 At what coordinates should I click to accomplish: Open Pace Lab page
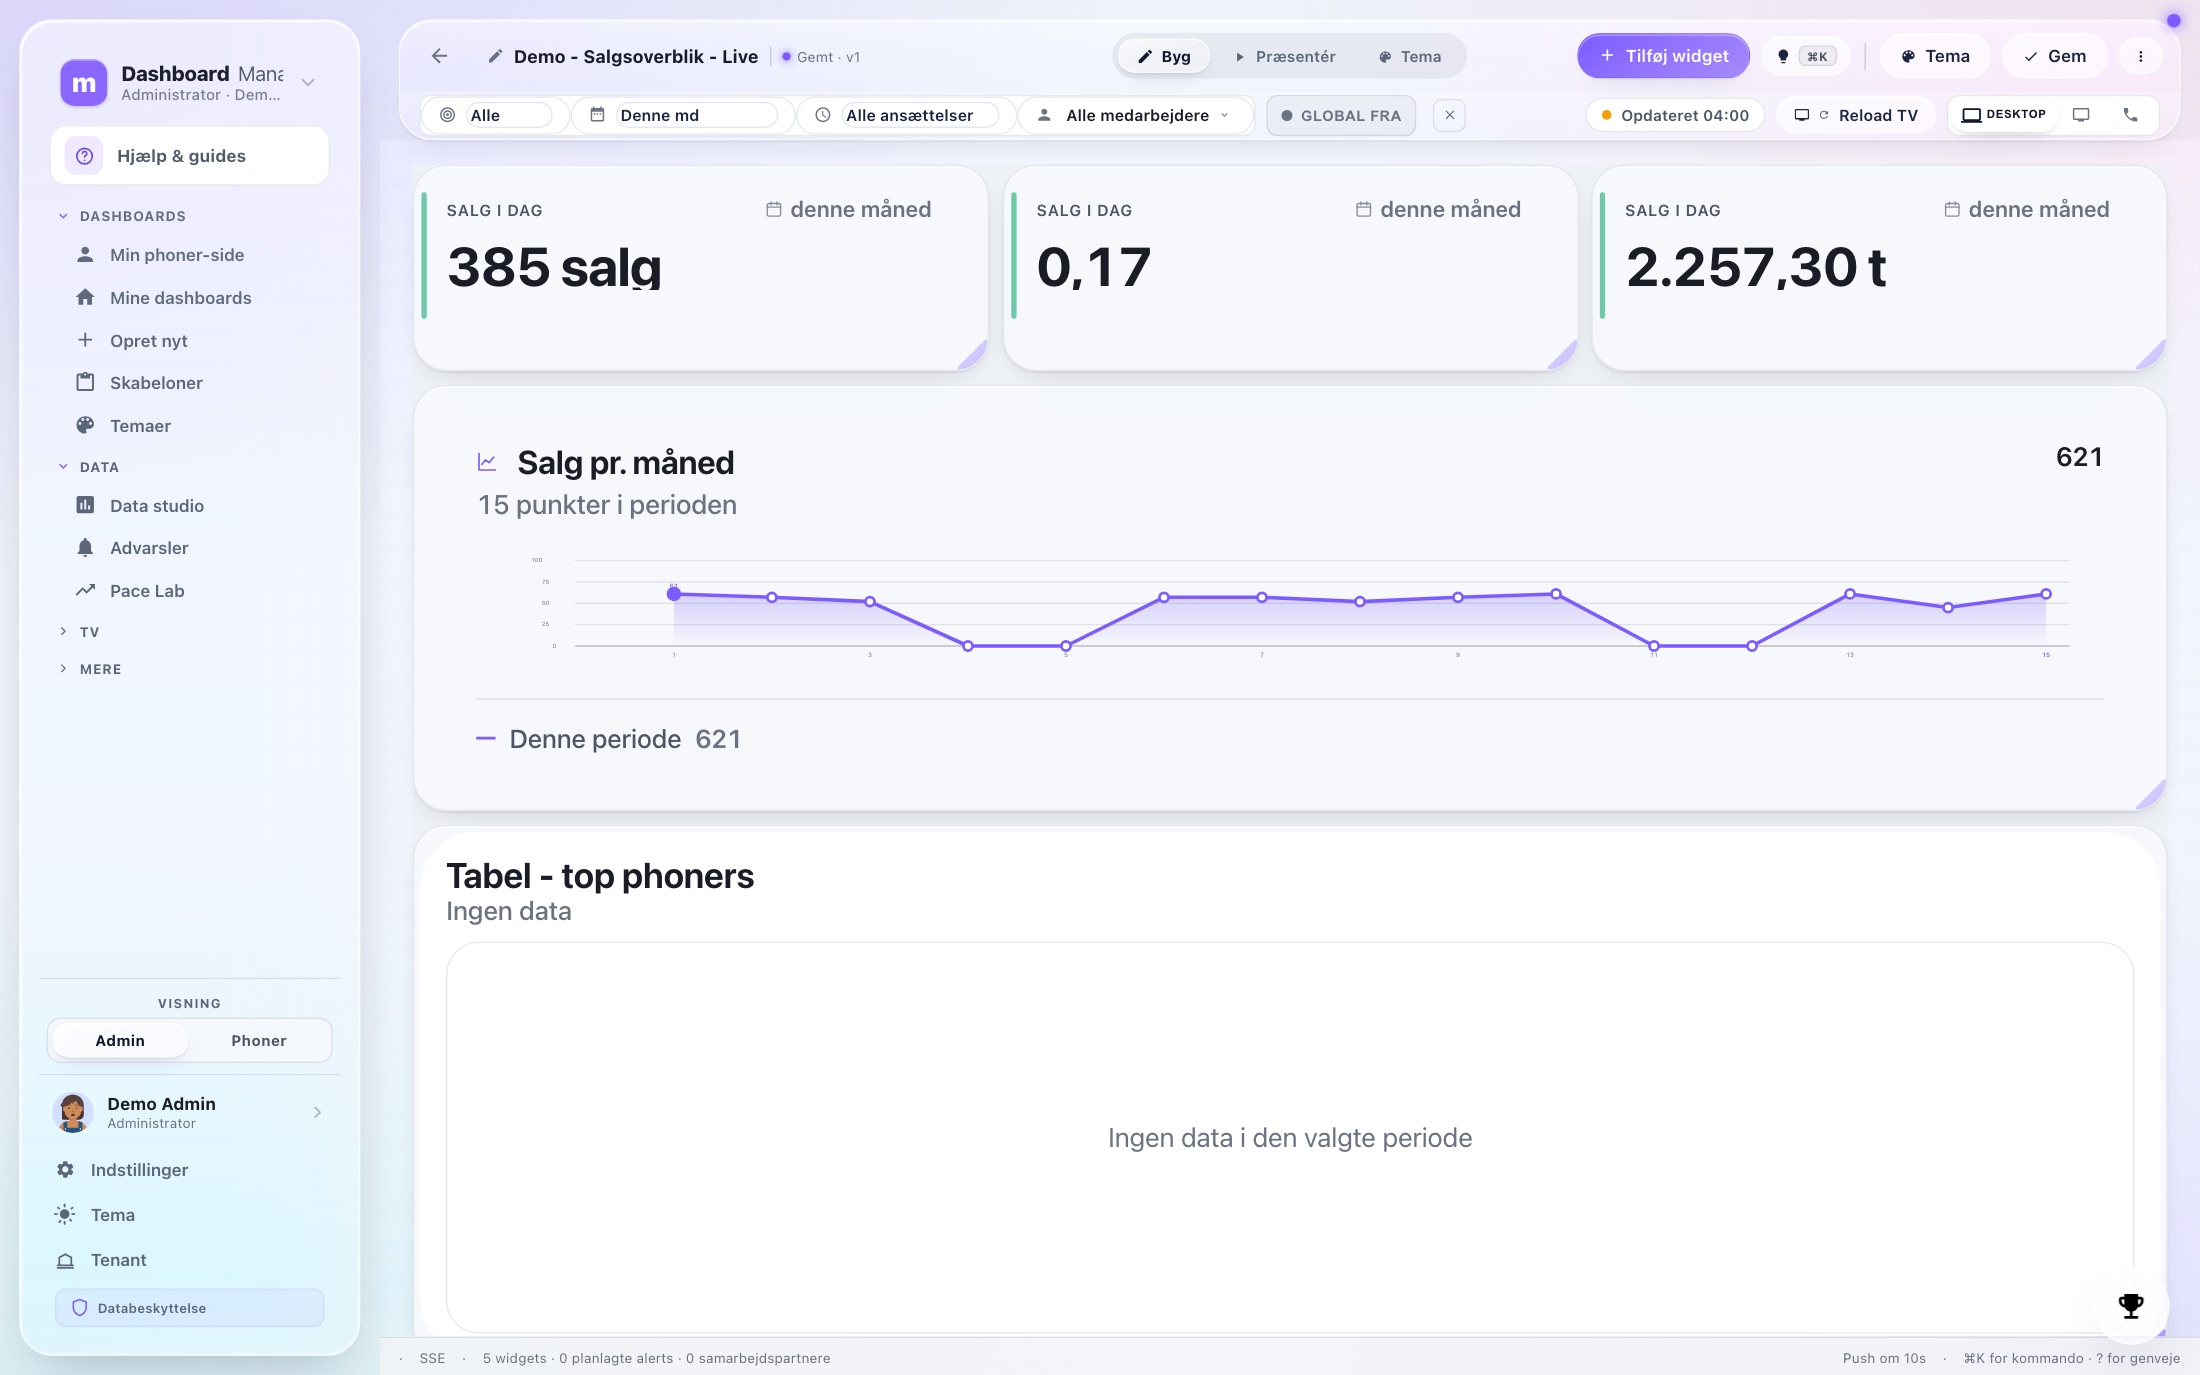(147, 591)
